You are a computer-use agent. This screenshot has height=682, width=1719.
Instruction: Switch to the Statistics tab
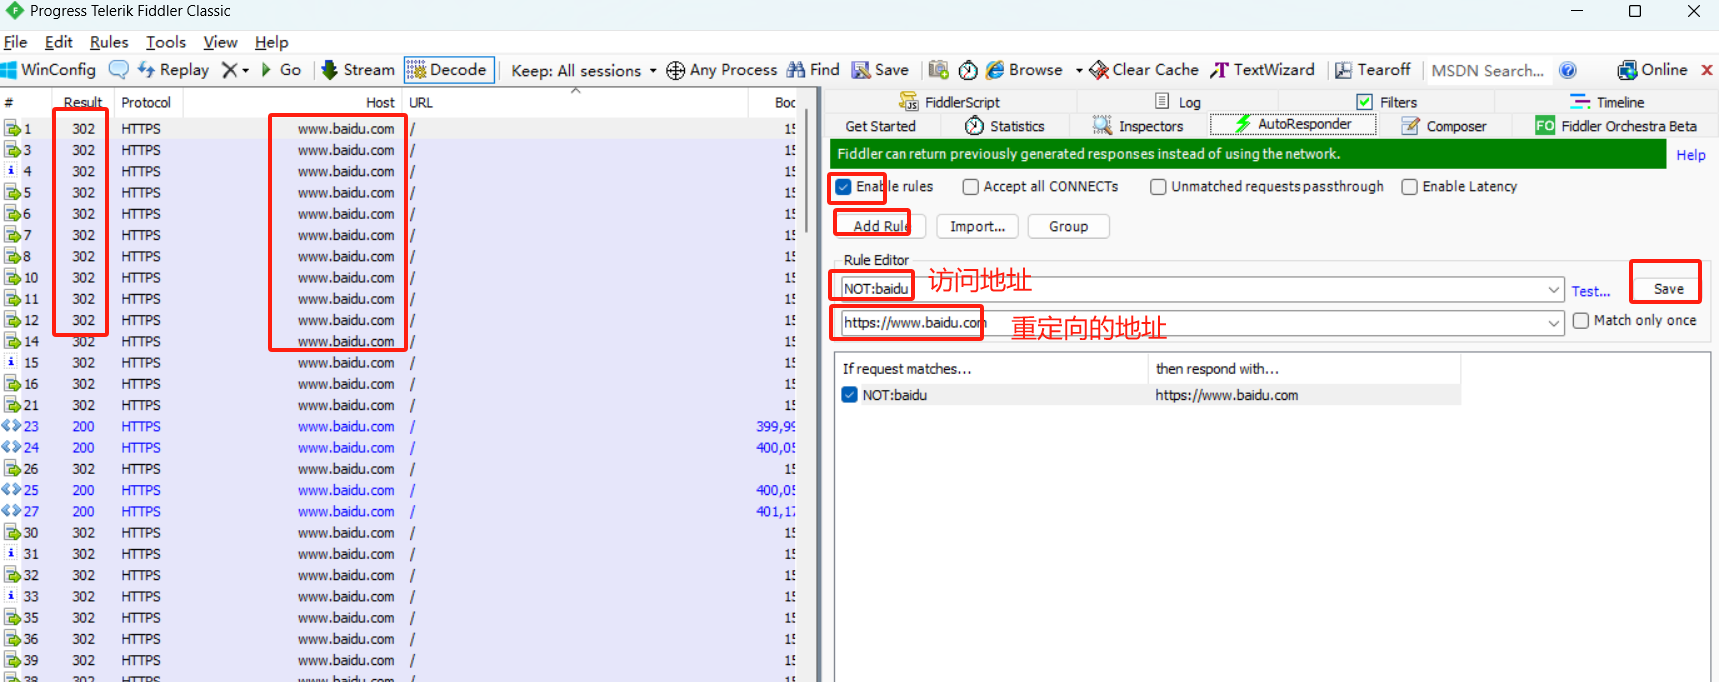(1005, 126)
